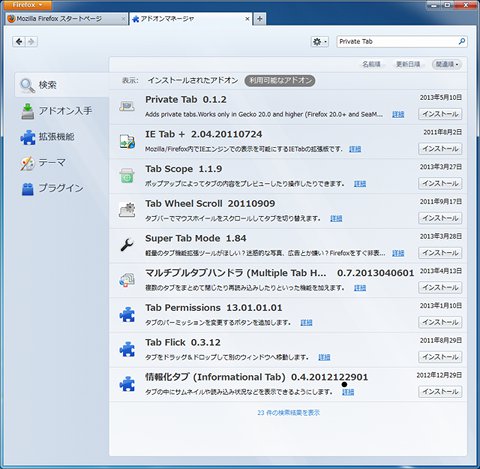The height and width of the screenshot is (469, 480).
Task: Sort results by 名前順
Action: pos(371,64)
